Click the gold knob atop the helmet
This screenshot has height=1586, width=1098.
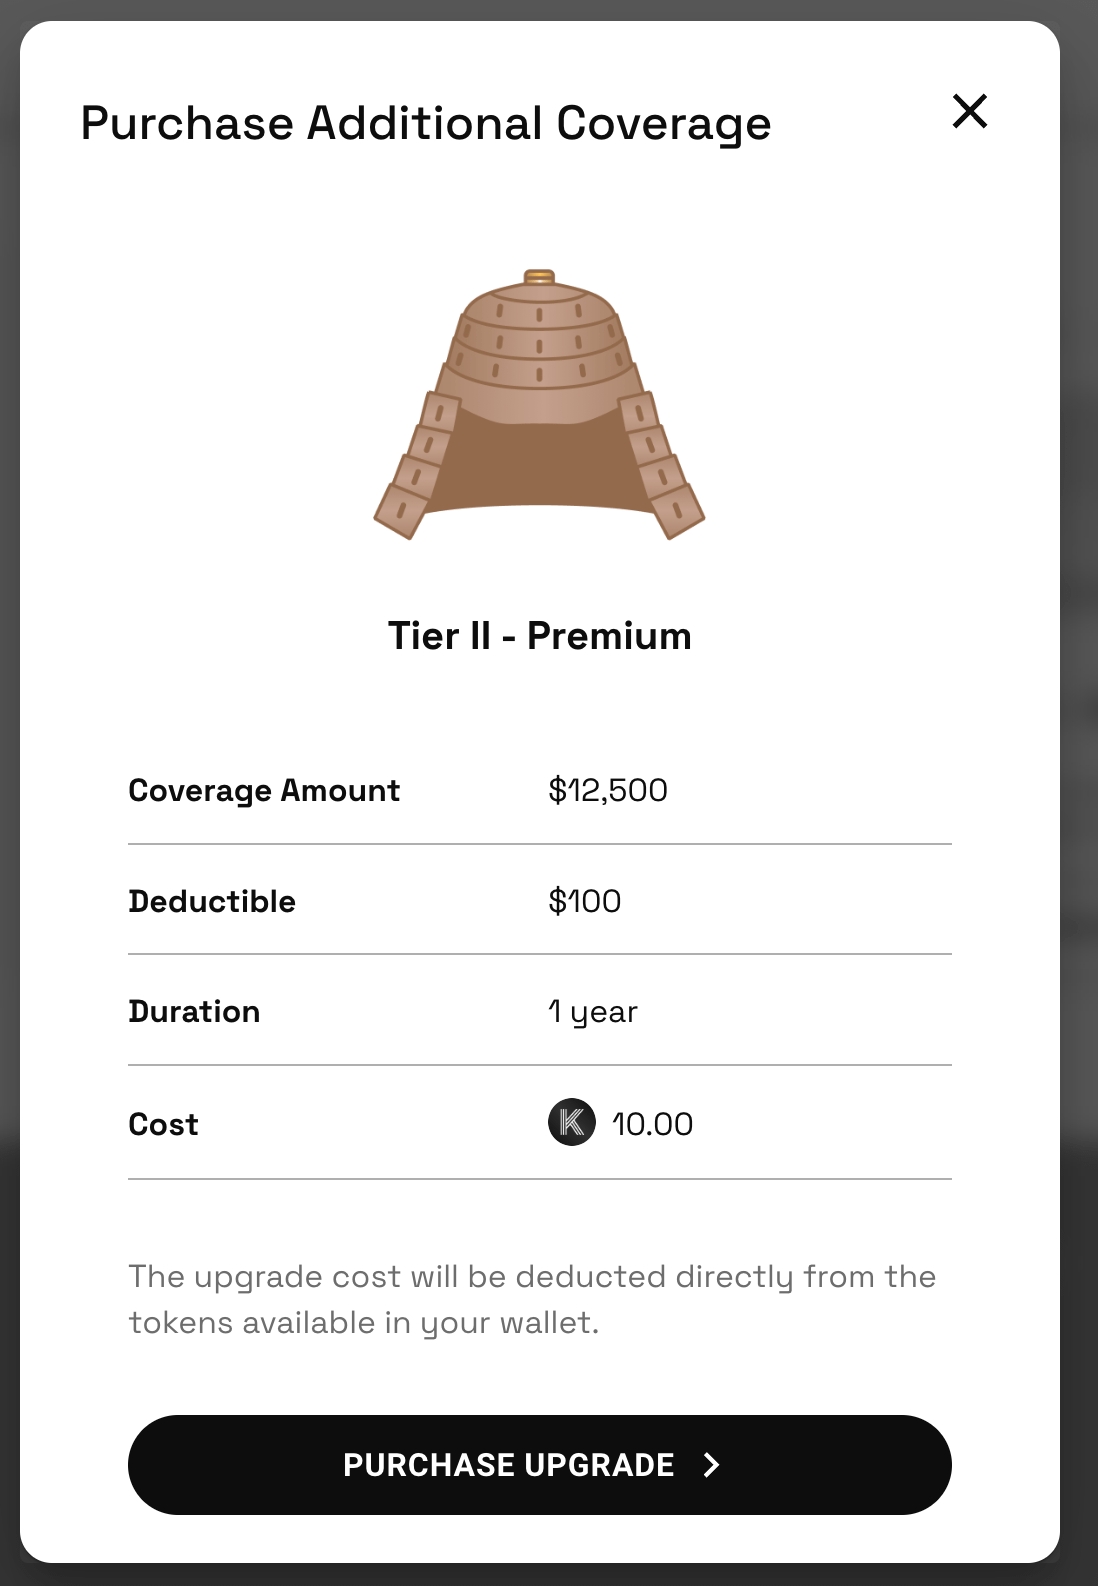point(539,276)
